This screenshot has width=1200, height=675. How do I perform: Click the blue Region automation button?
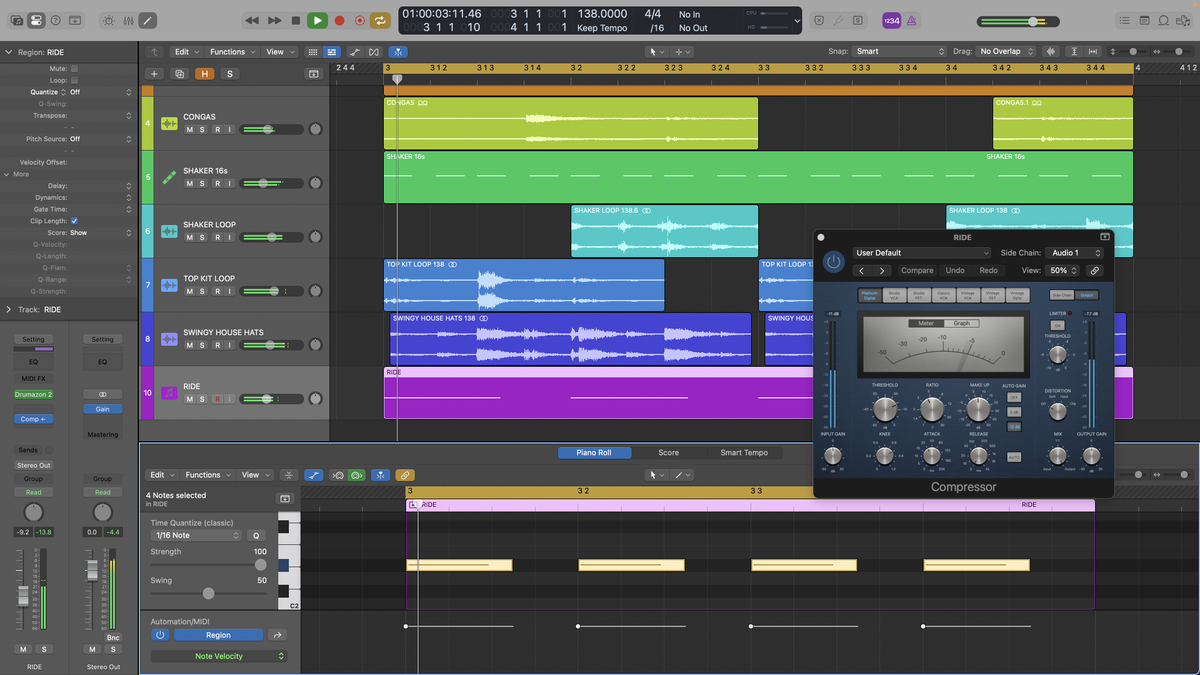pos(218,635)
